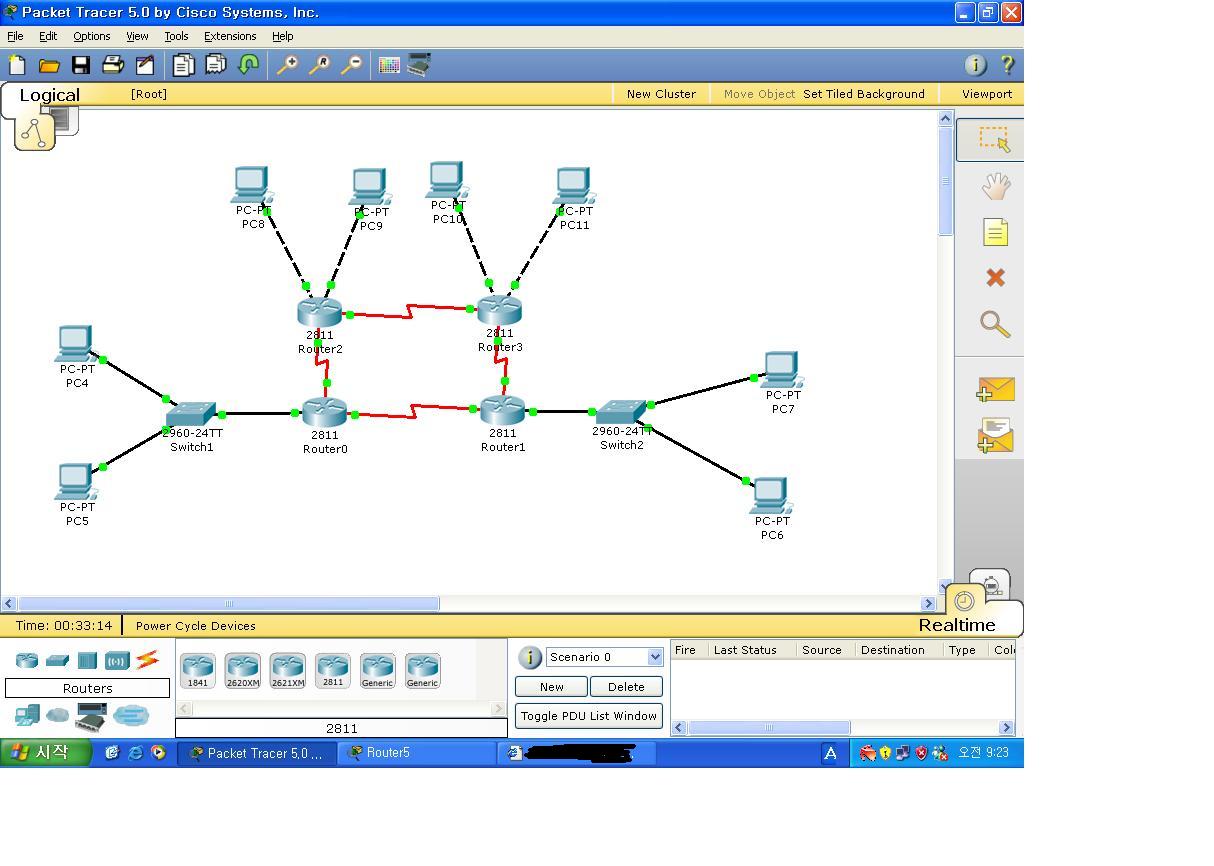Open the Custom Devices dialog icon

pos(420,65)
